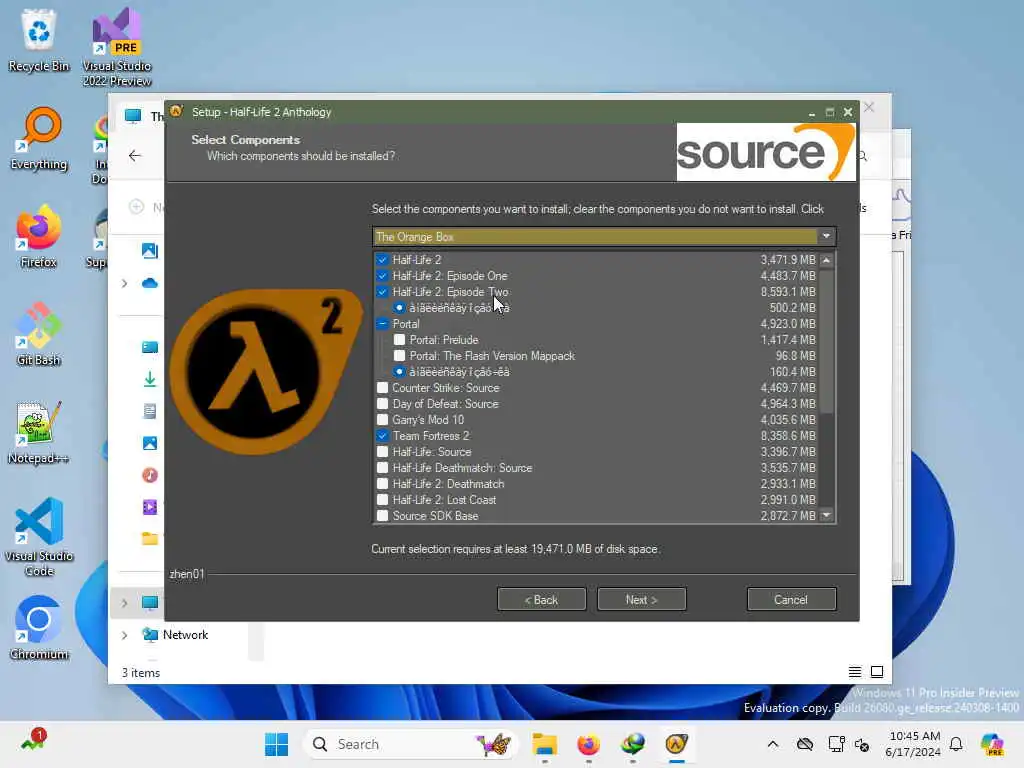Image resolution: width=1024 pixels, height=768 pixels.
Task: Click the component list scrollbar thumb
Action: (827, 341)
